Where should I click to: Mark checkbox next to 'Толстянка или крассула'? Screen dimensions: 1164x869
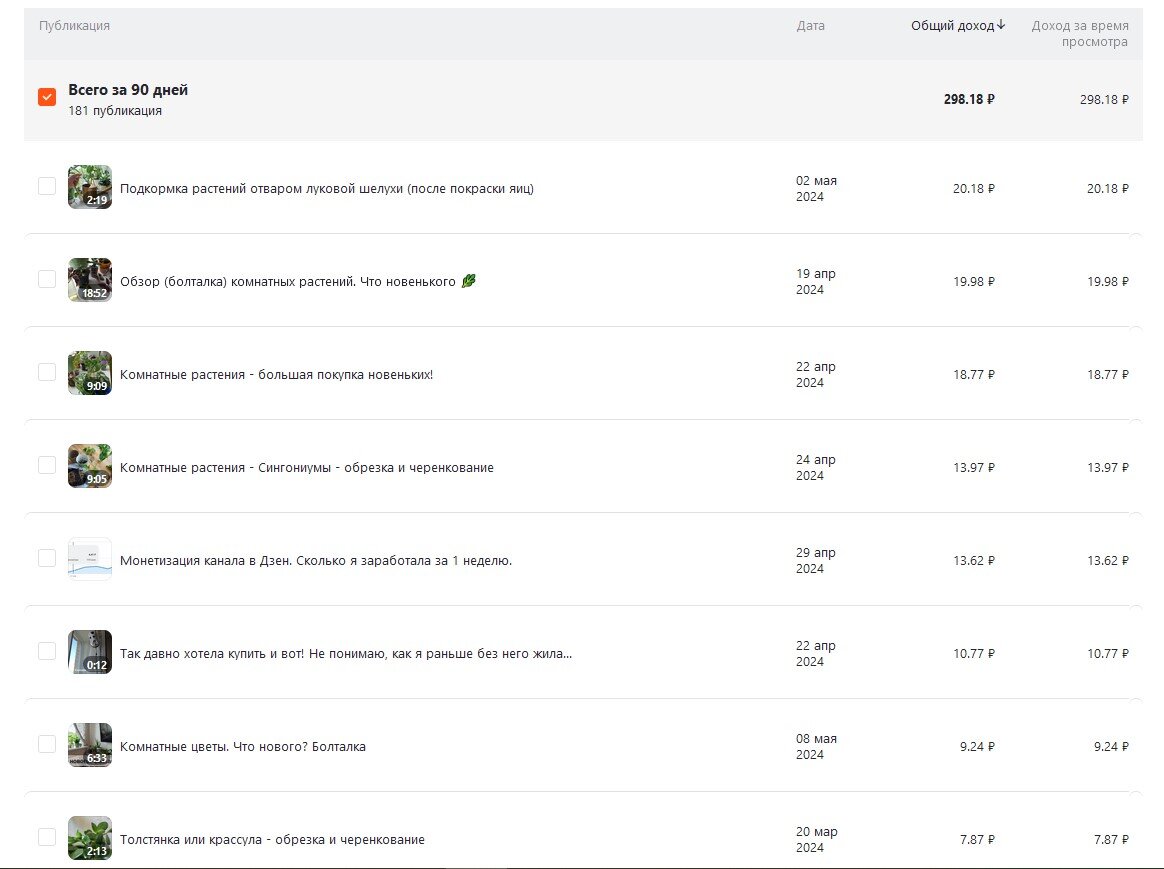click(47, 837)
